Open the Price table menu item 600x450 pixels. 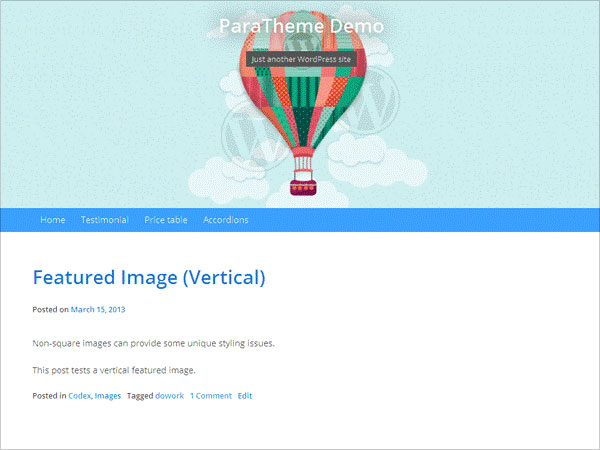click(166, 220)
